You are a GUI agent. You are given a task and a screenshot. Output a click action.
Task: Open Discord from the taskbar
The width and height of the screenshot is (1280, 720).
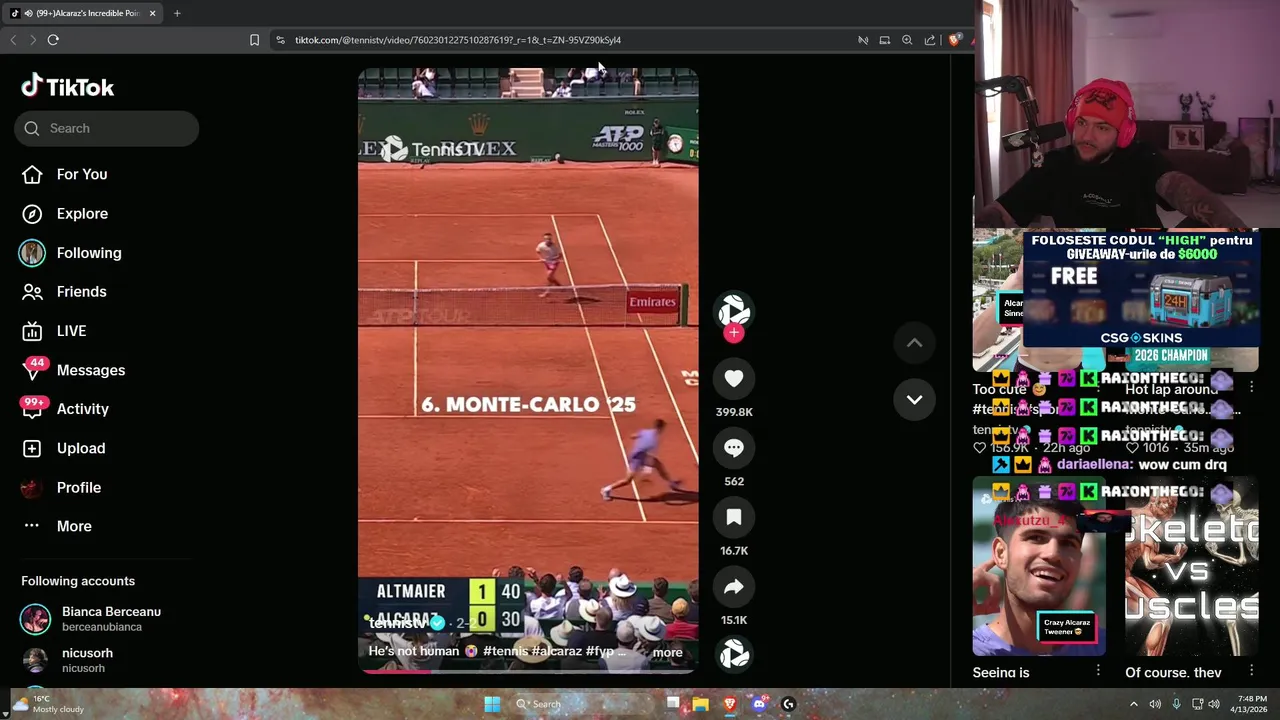(x=759, y=704)
